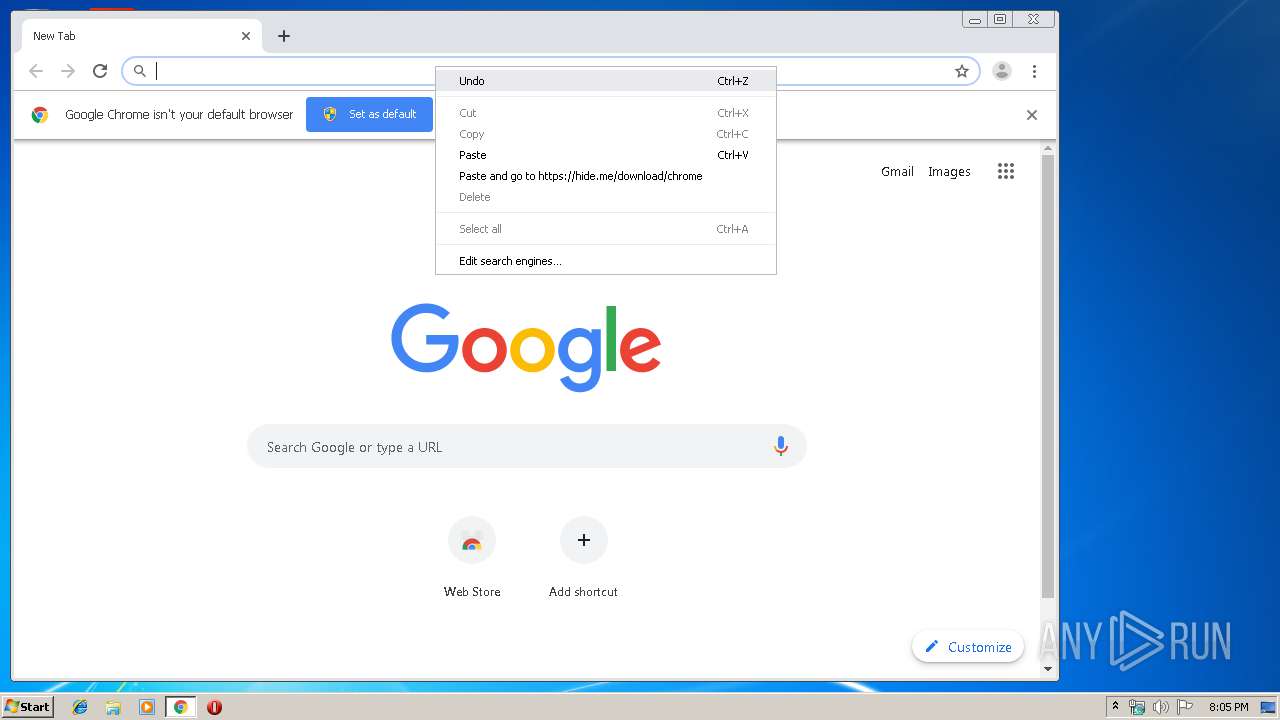Launch Windows Media Player from the taskbar
This screenshot has height=720, width=1280.
[147, 707]
